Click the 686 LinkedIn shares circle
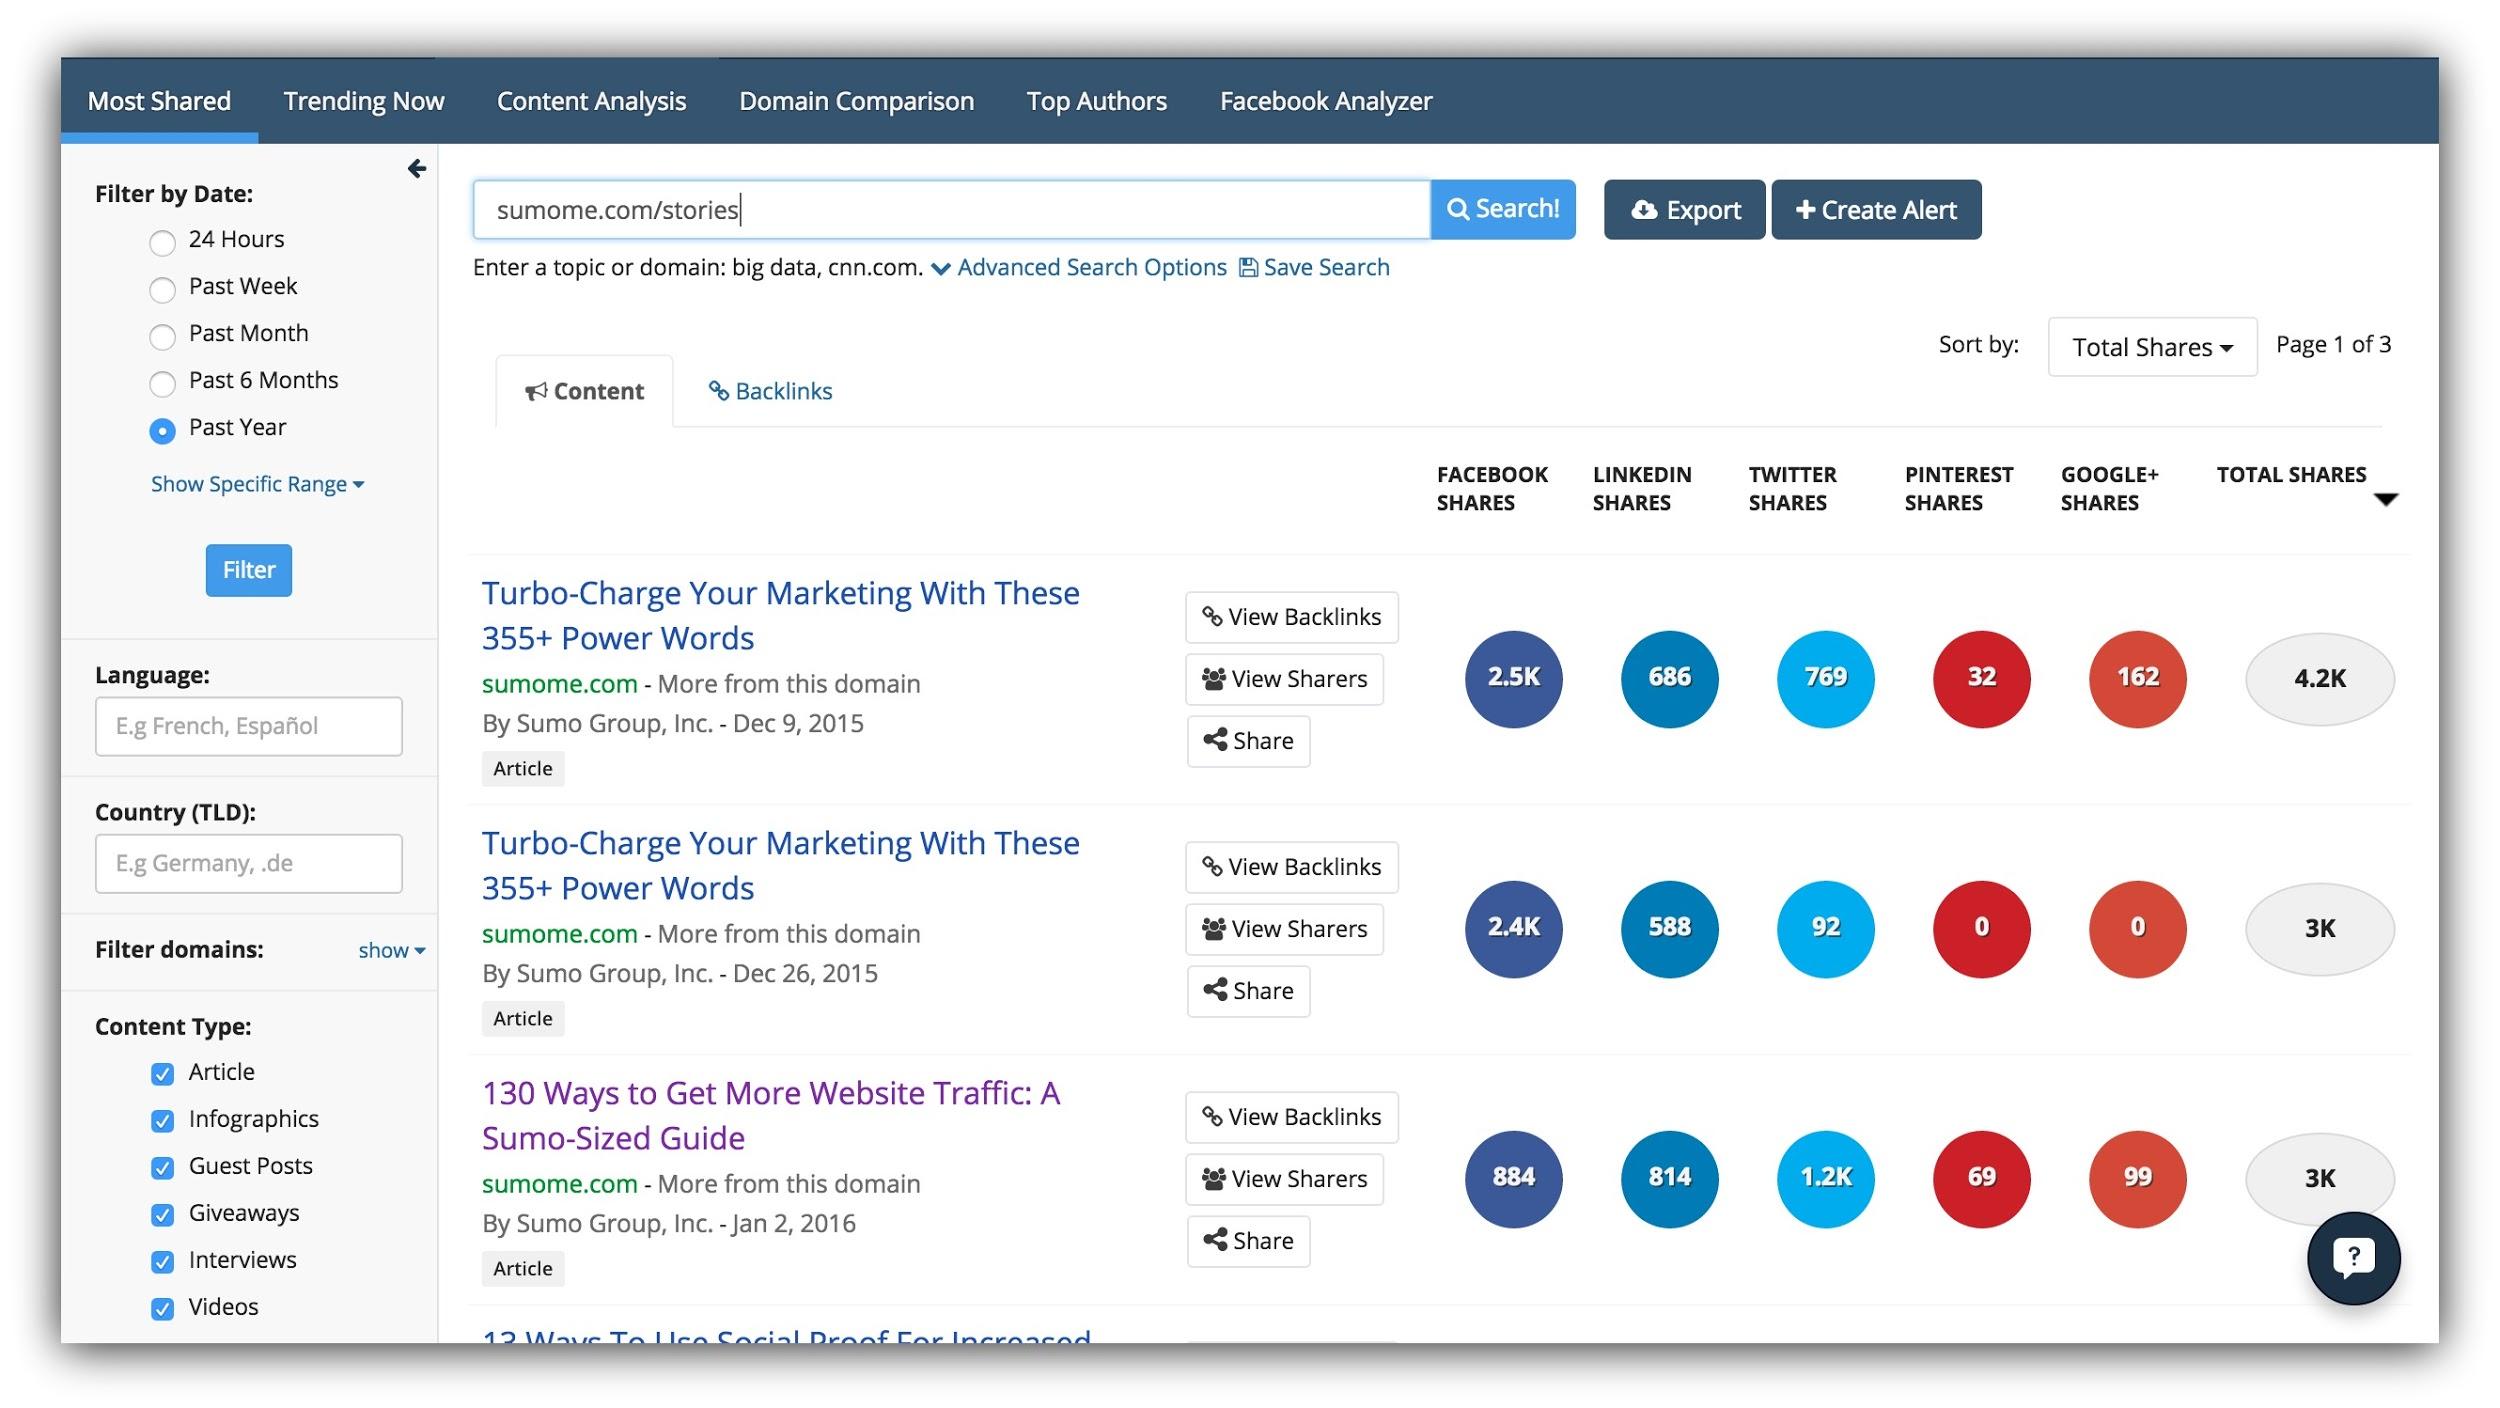This screenshot has height=1408, width=2500. [x=1669, y=678]
